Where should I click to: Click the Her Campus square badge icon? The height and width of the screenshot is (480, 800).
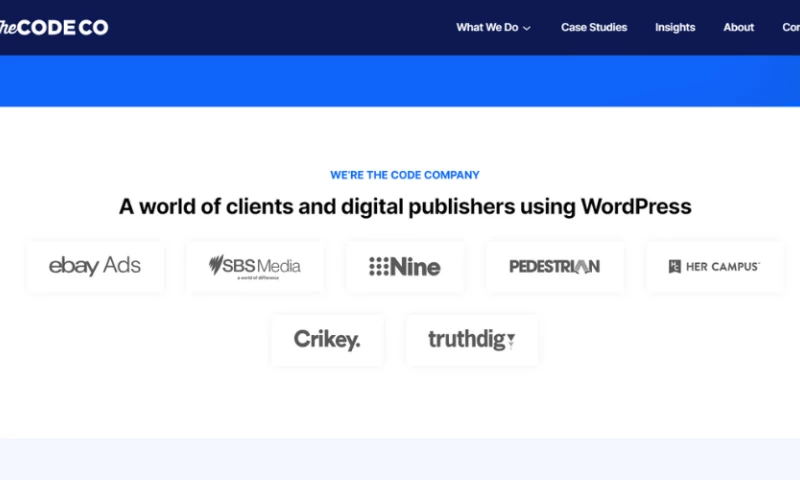675,266
